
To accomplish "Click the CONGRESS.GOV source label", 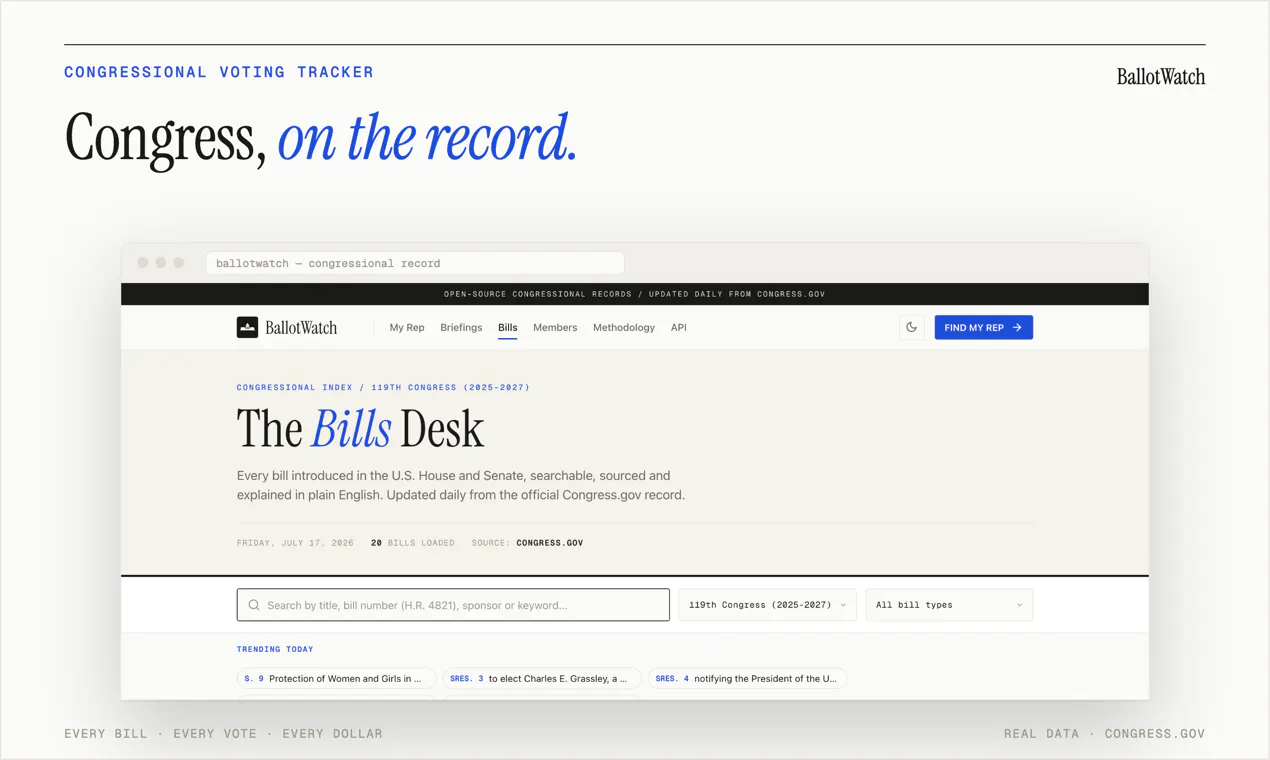I will [549, 543].
